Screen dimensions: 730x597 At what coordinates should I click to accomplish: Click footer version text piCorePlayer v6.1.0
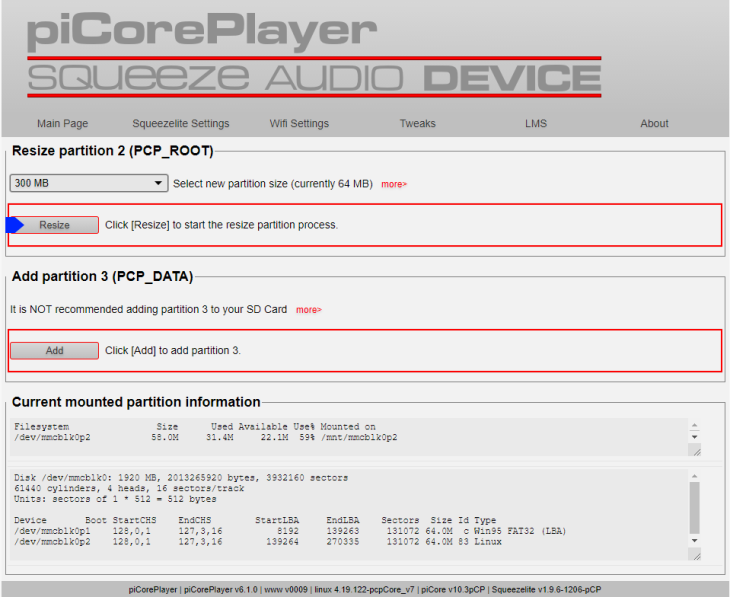tap(221, 590)
